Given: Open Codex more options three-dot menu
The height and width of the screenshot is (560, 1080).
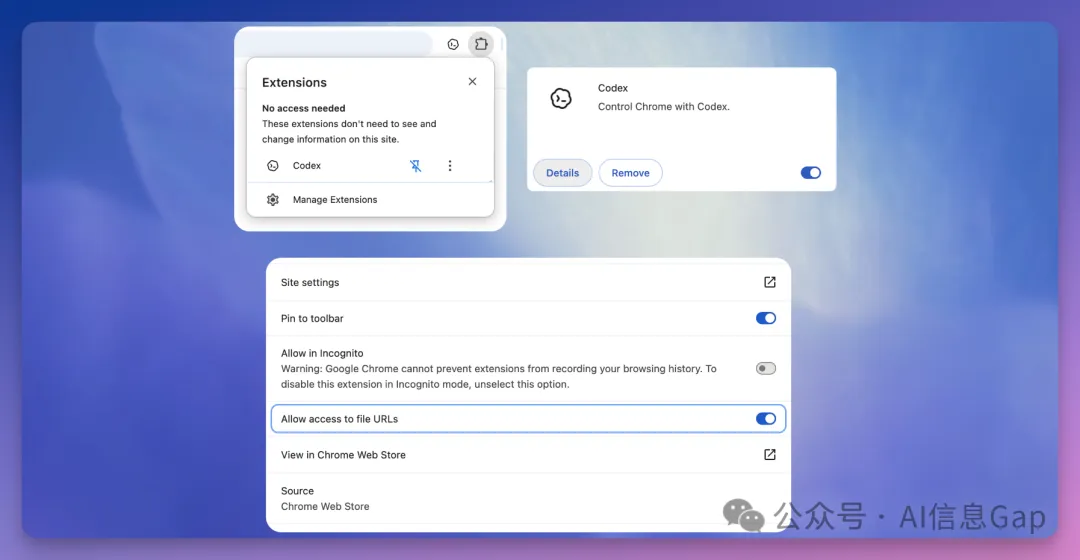Looking at the screenshot, I should pos(450,166).
